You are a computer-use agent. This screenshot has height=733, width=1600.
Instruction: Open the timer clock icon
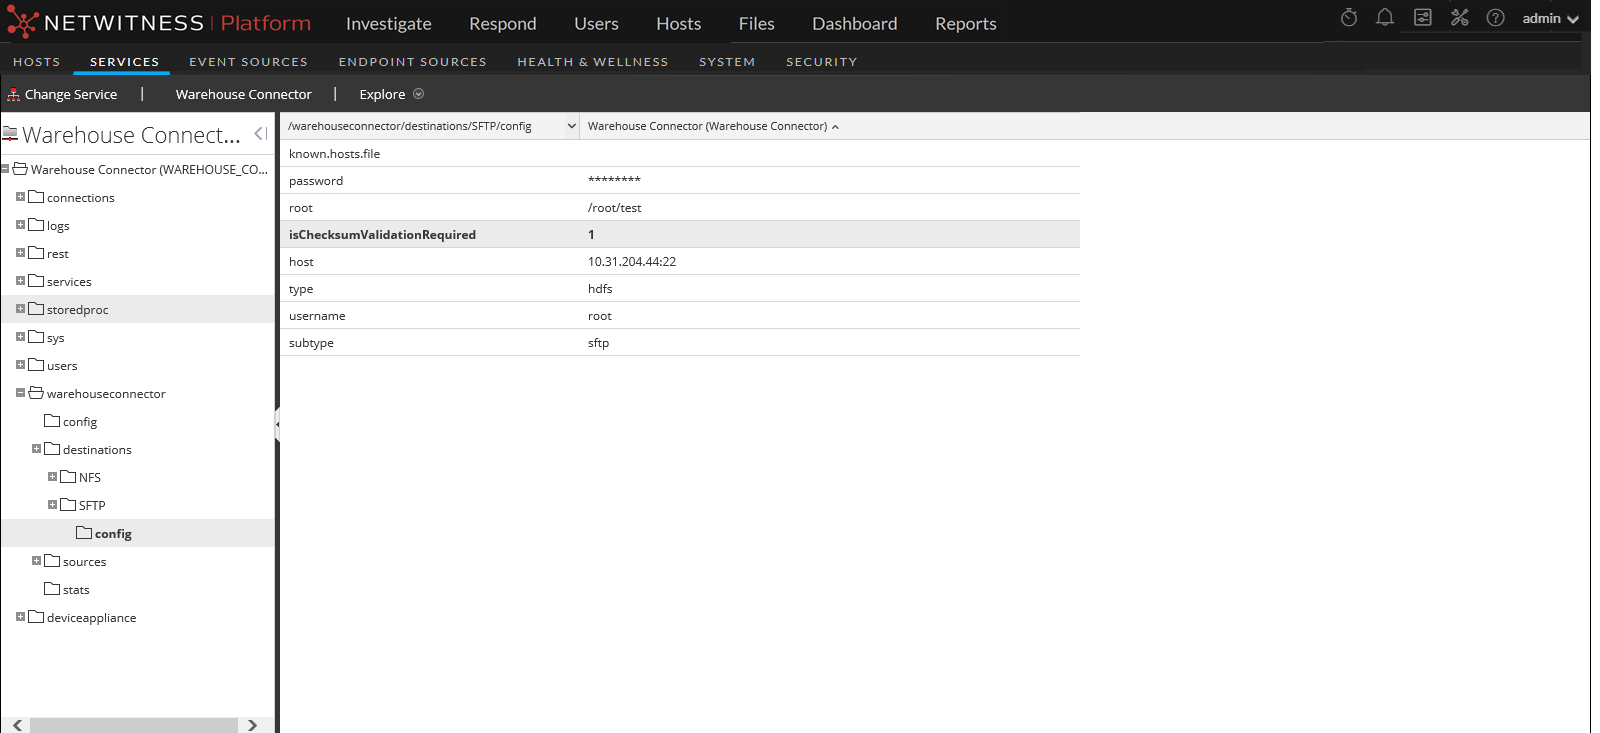1349,17
